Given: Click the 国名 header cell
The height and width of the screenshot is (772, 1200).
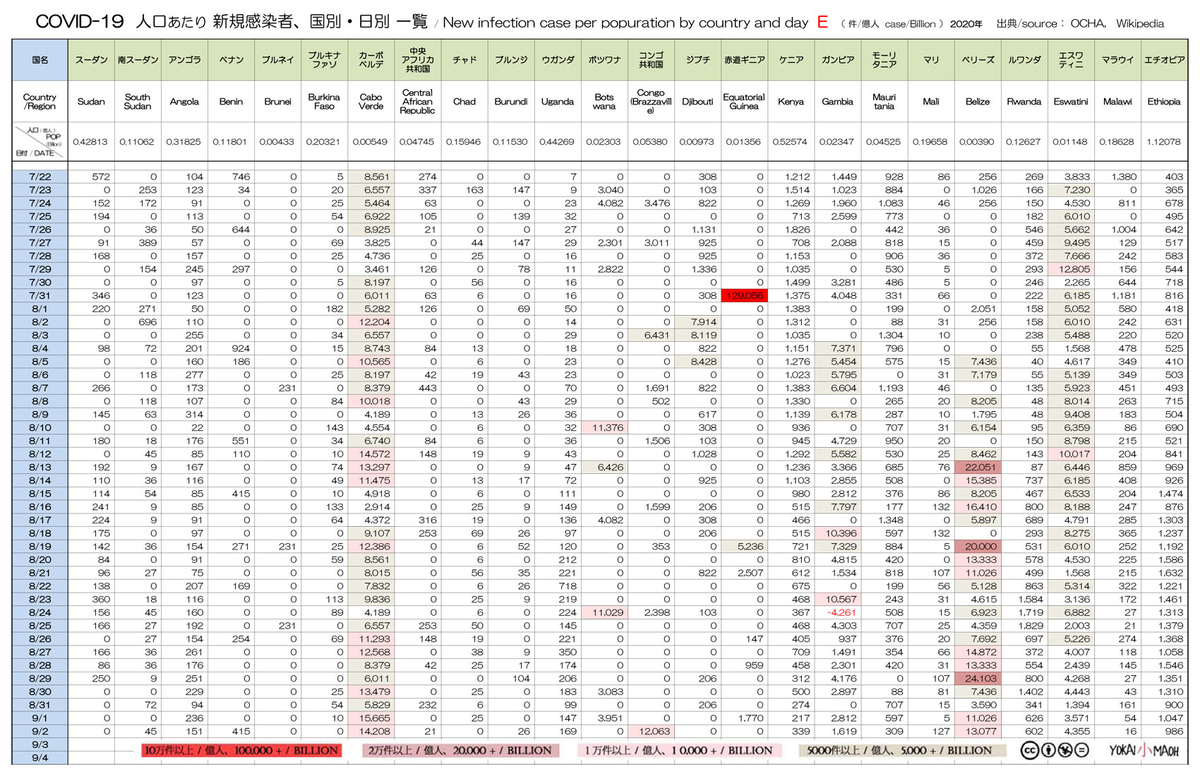Looking at the screenshot, I should pos(41,60).
